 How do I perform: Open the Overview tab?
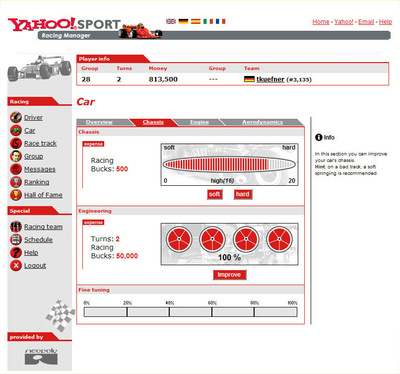(99, 122)
